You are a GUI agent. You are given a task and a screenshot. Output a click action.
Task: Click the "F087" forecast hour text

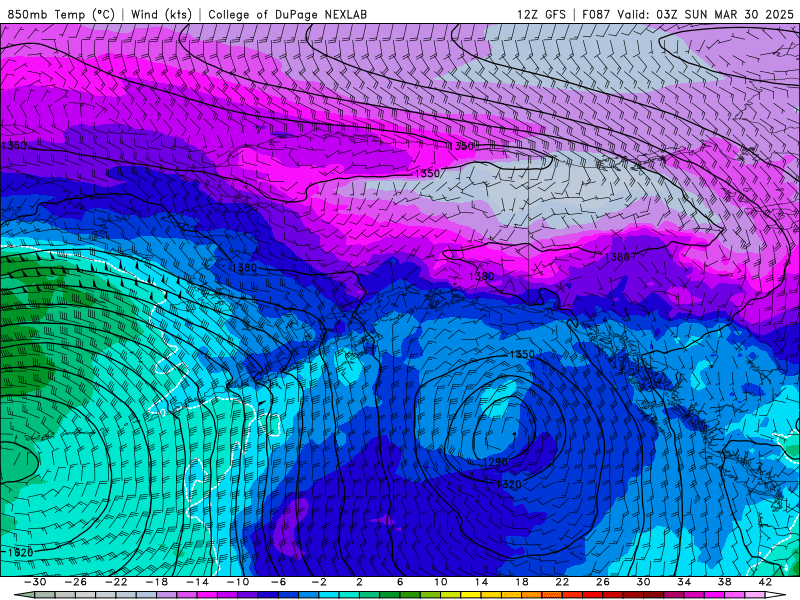(x=596, y=14)
